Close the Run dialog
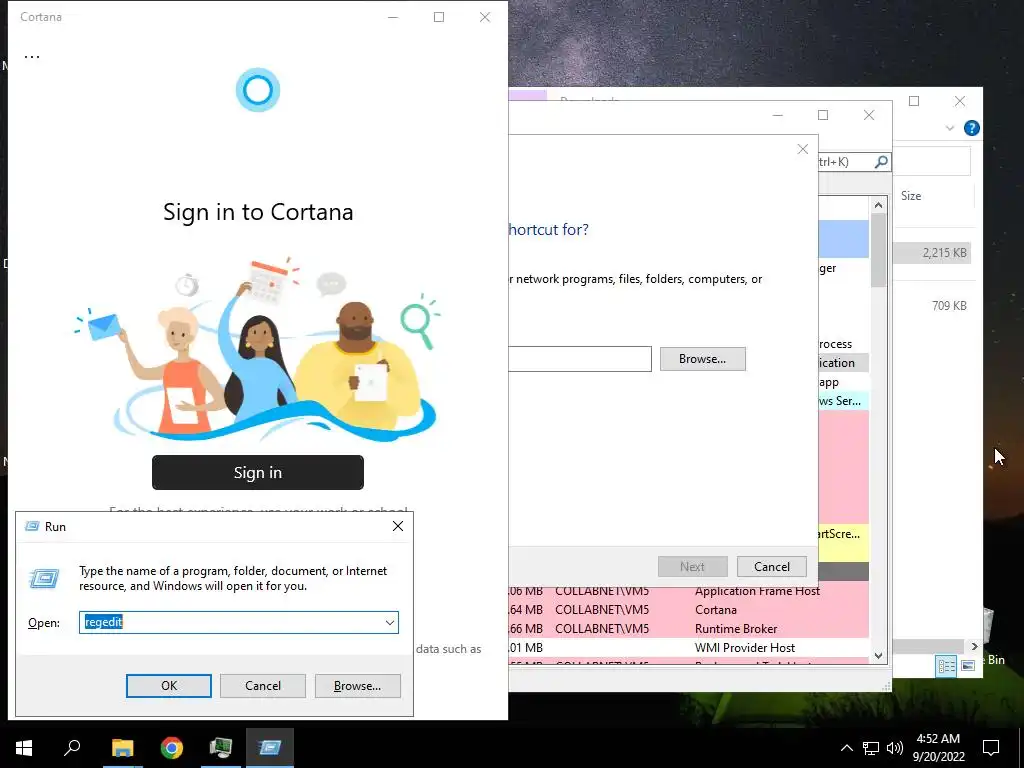The height and width of the screenshot is (768, 1024). [398, 526]
